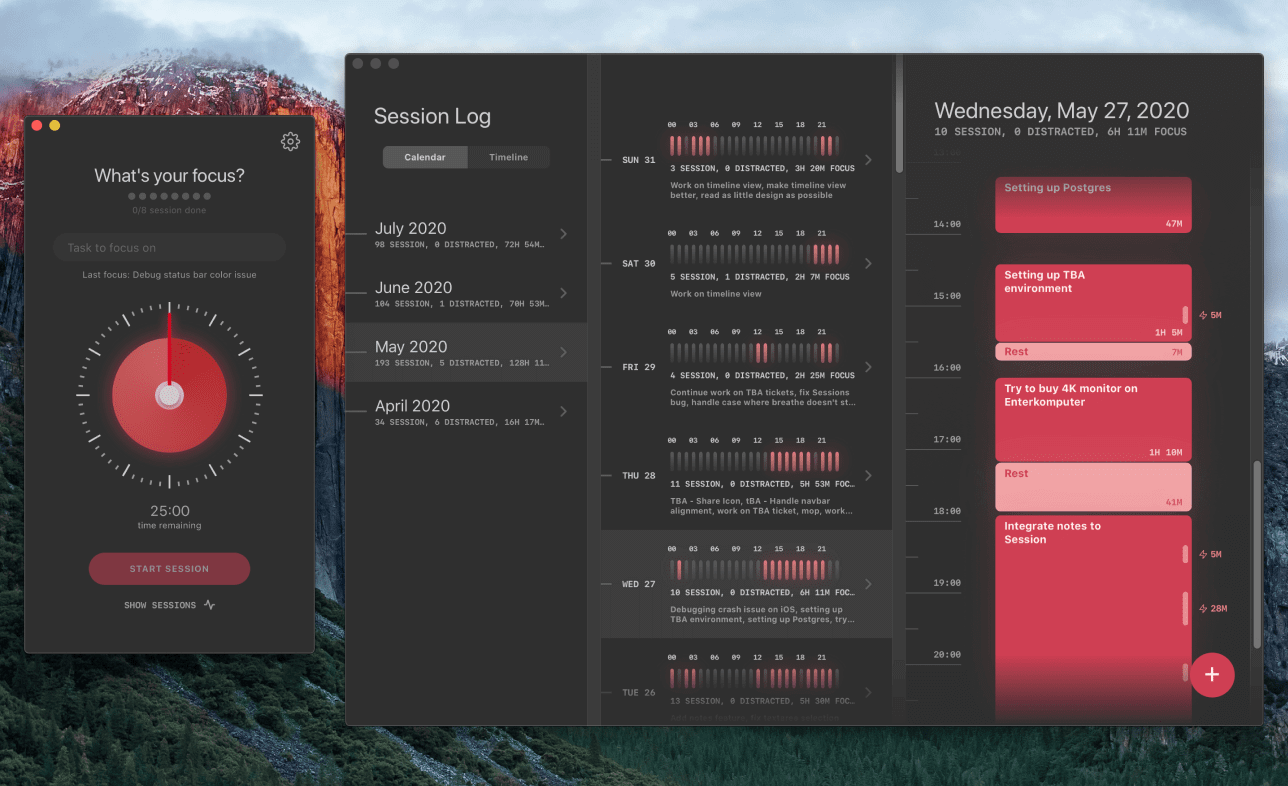Viewport: 1288px width, 786px height.
Task: Open SUN 31 day details chevron
Action: coord(868,160)
